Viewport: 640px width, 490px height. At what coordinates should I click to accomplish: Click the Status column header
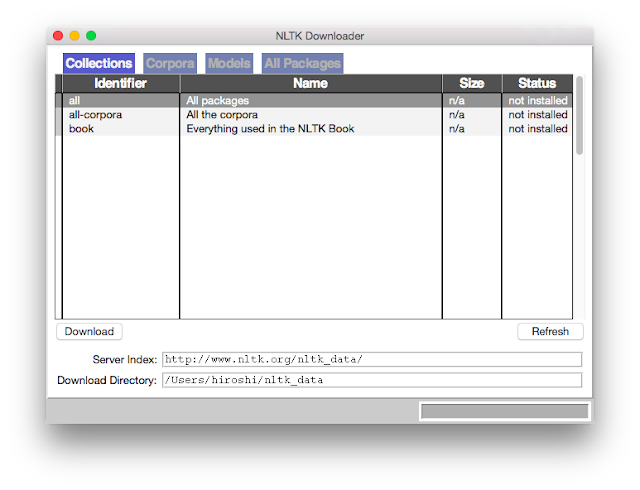point(537,83)
